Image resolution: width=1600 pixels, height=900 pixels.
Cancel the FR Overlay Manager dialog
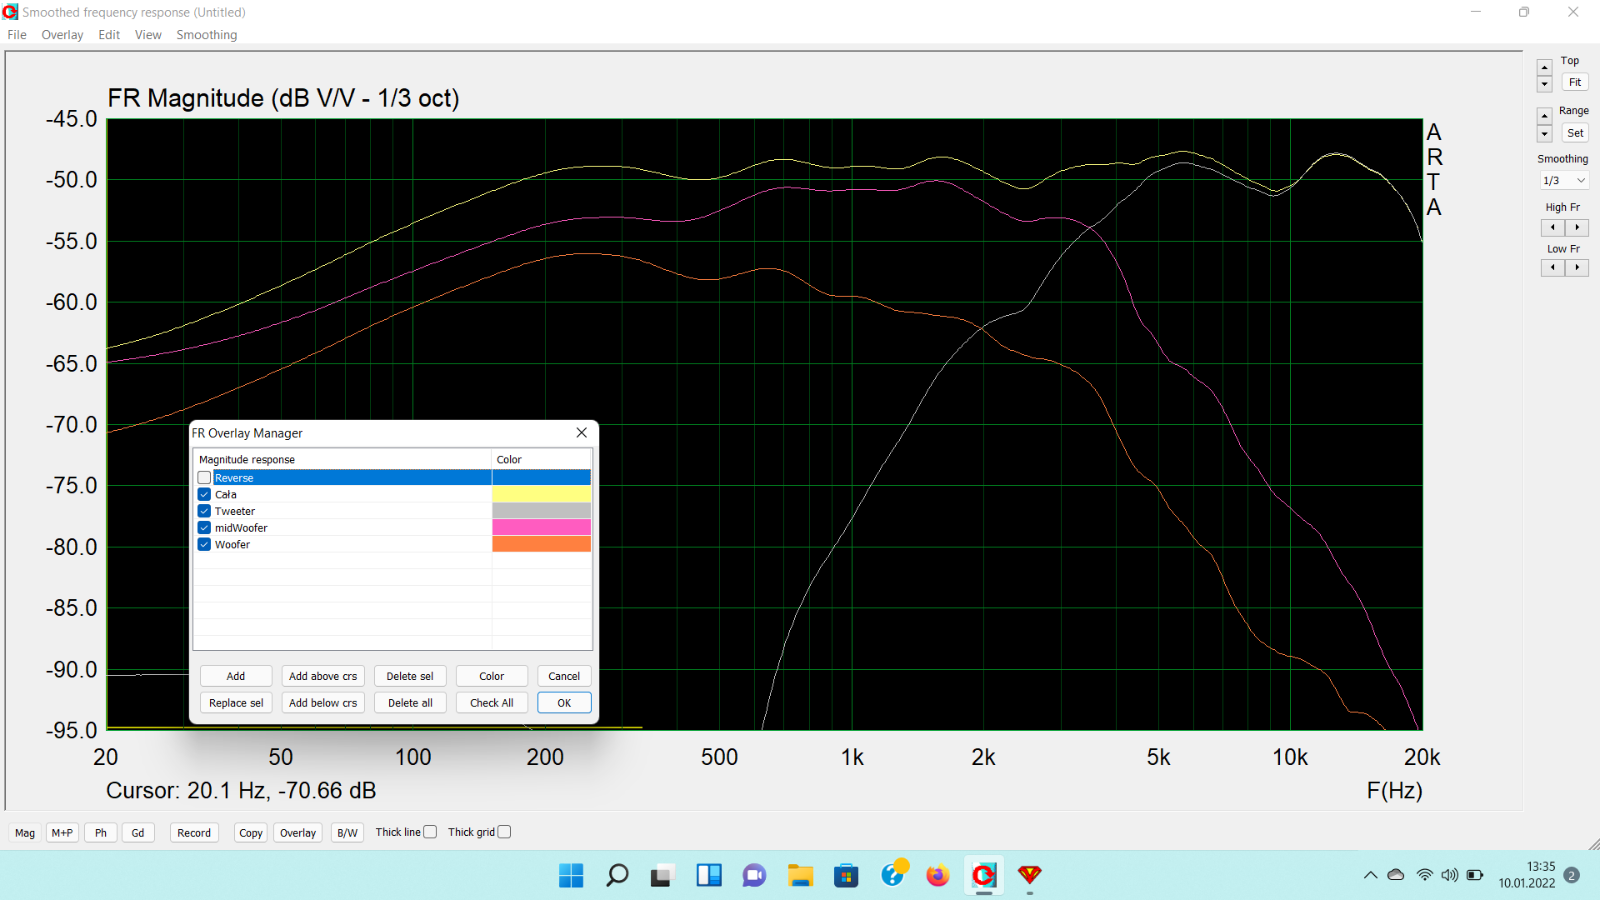coord(564,676)
